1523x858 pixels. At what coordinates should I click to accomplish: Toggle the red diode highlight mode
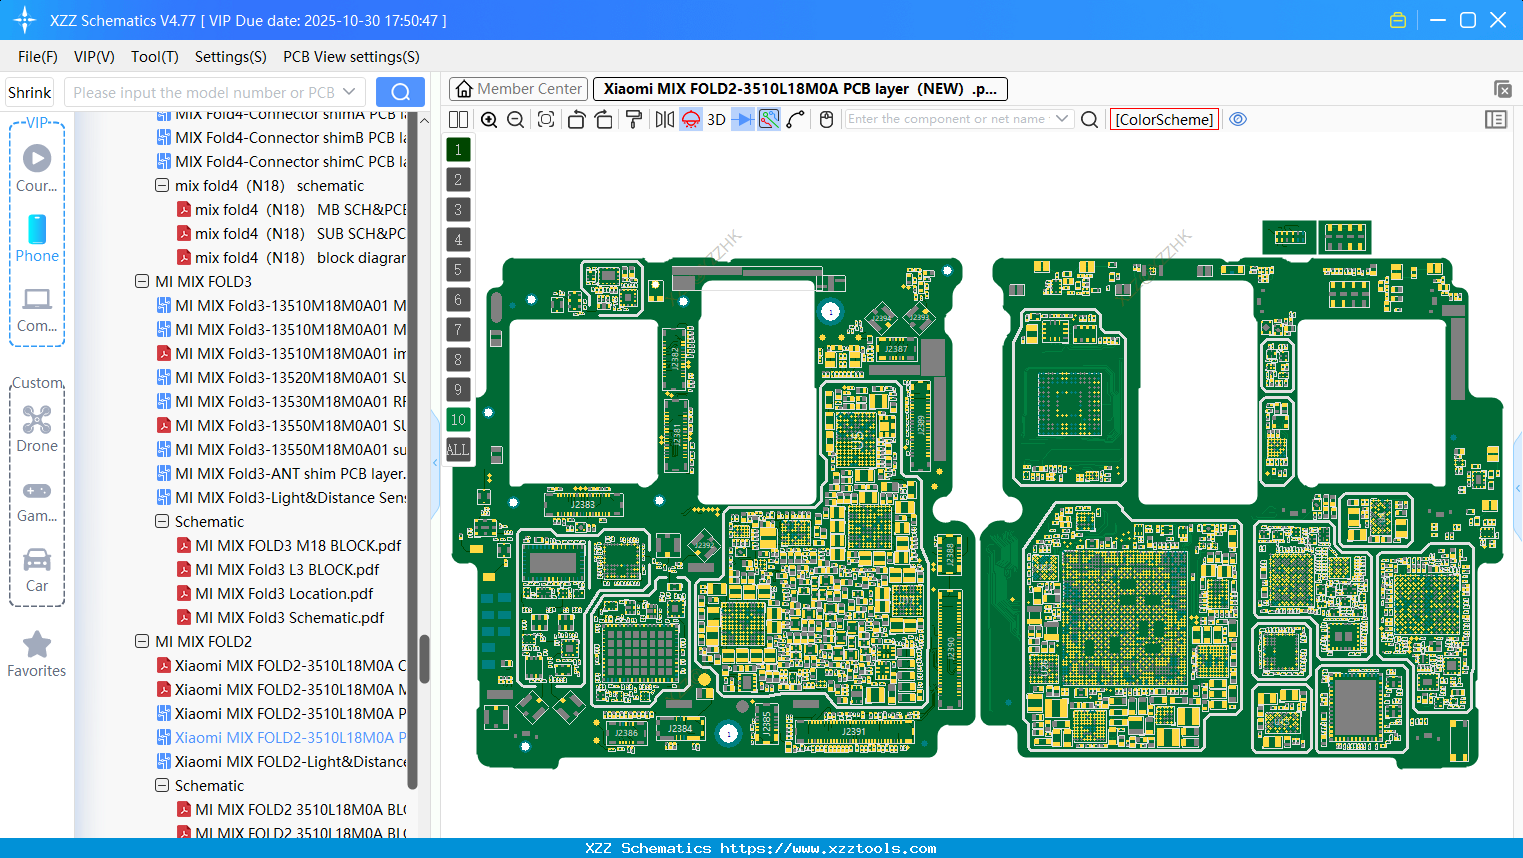(x=690, y=119)
